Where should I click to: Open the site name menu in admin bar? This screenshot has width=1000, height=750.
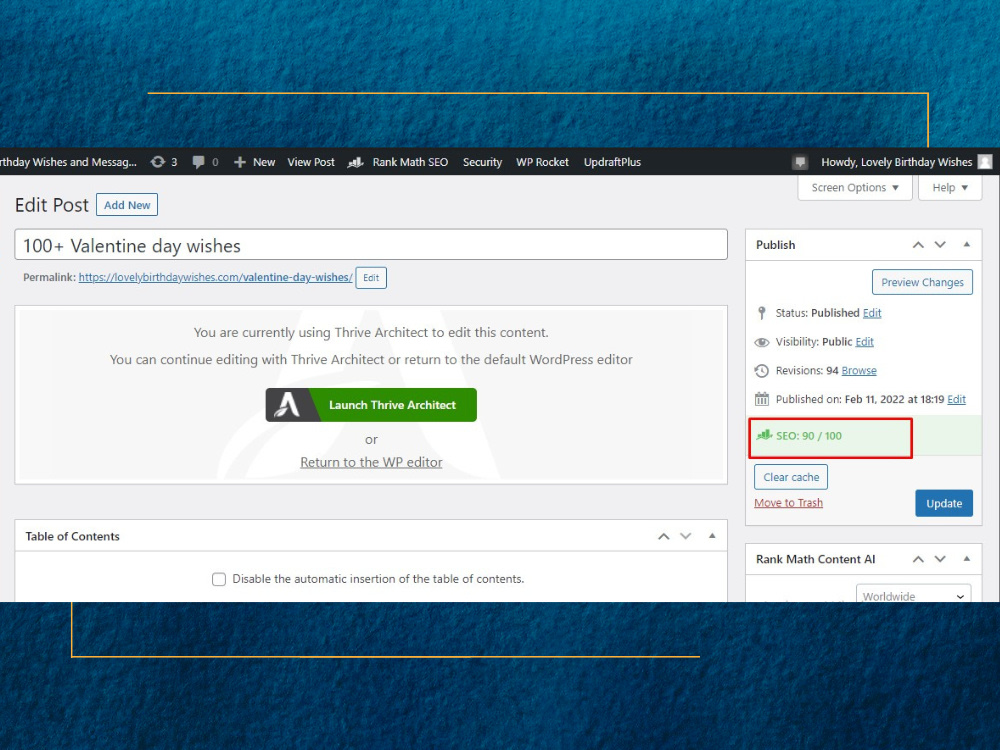click(68, 162)
